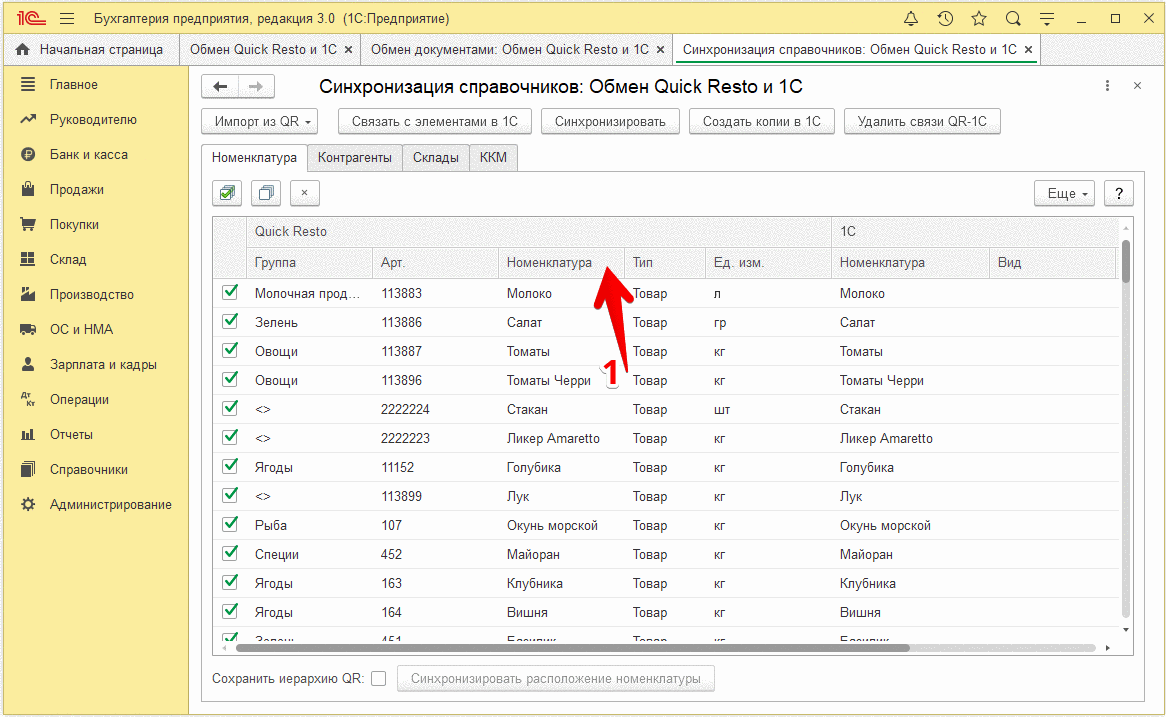
Task: Toggle checkbox for Ликер Amaretto row
Action: pos(231,437)
